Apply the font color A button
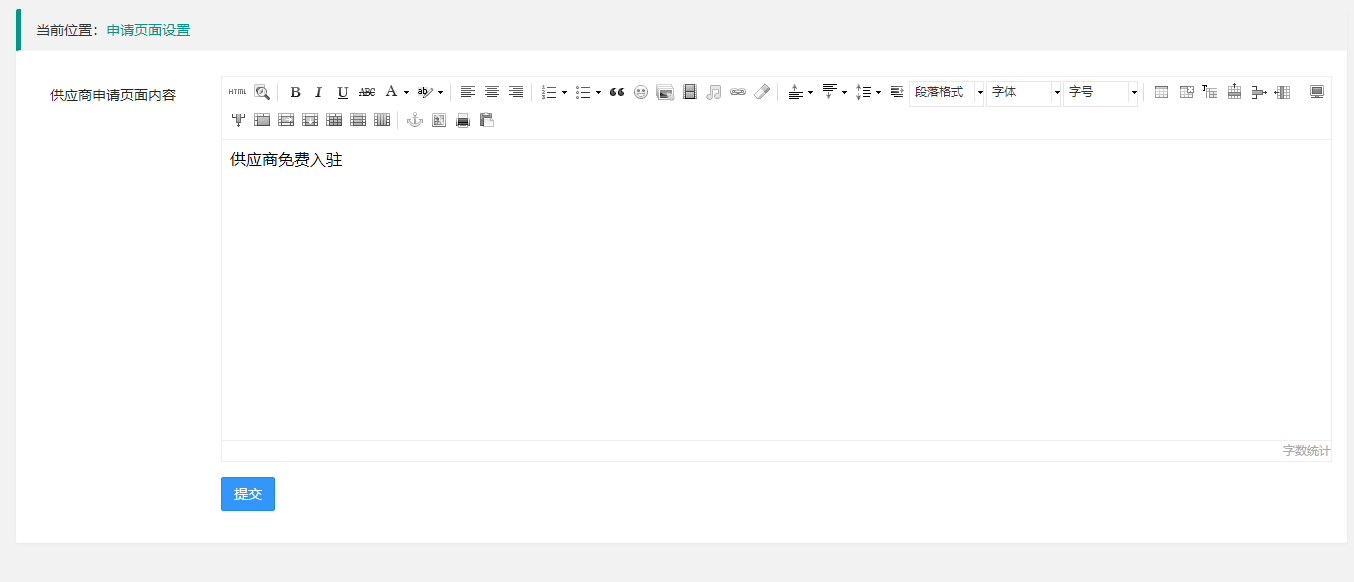 [391, 92]
